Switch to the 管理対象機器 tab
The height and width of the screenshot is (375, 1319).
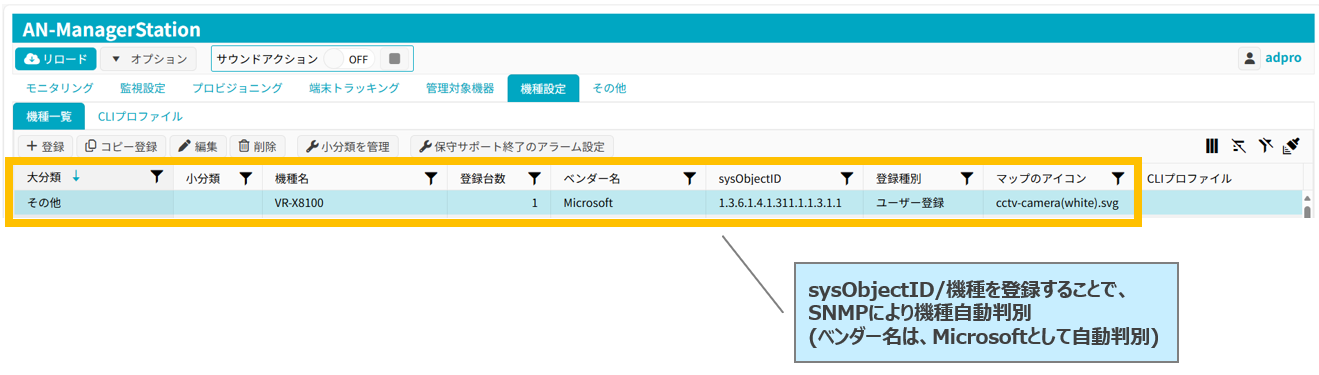coord(460,88)
